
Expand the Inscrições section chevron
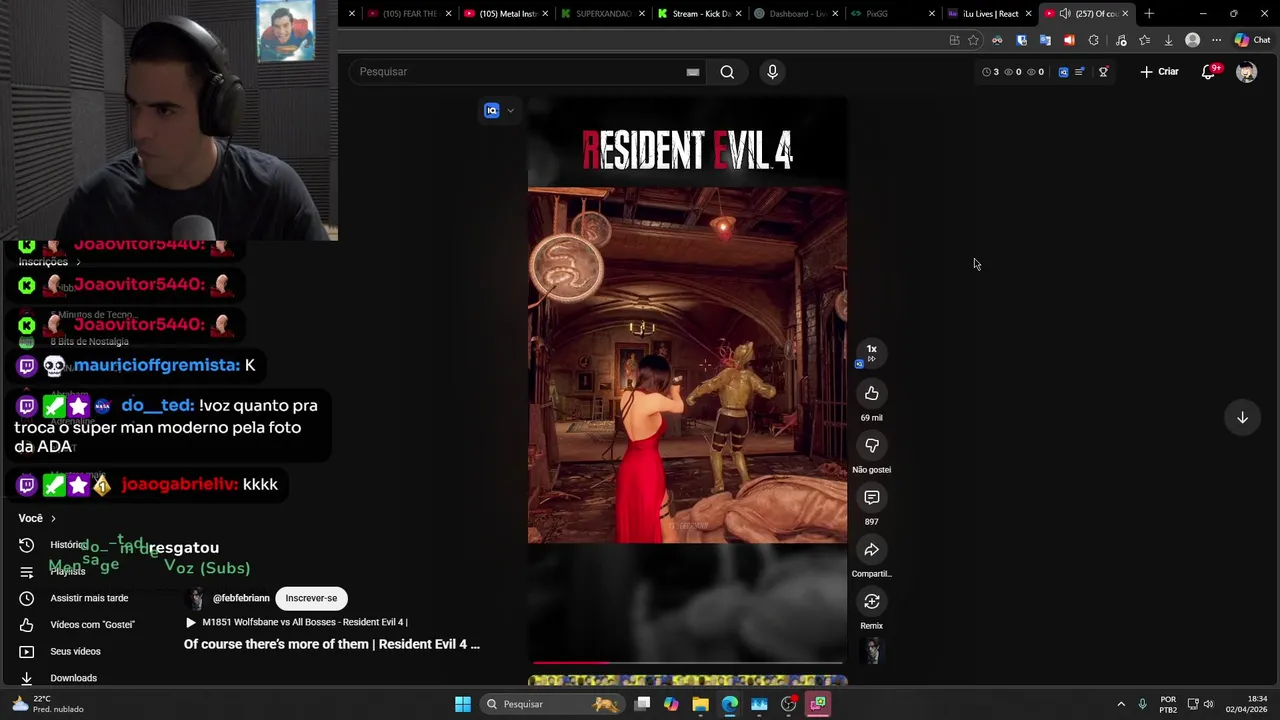[78, 262]
